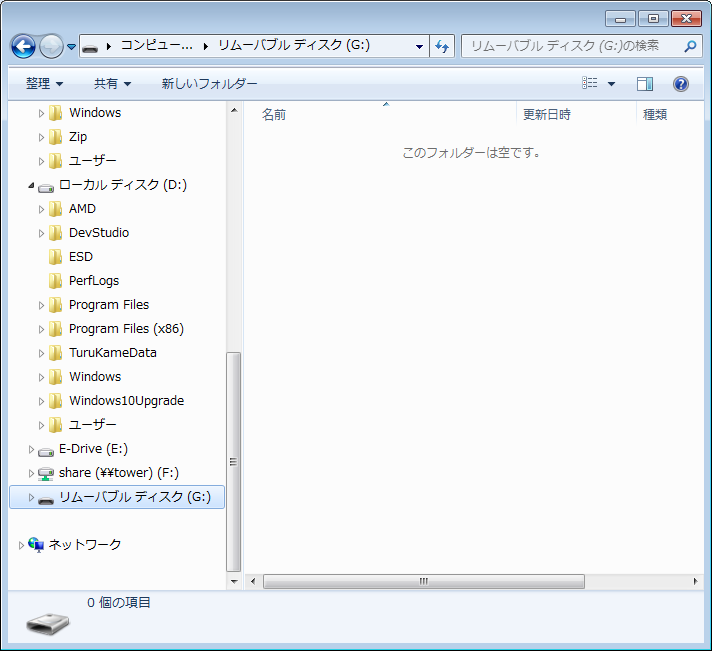Select TuruKameData folder in the tree
This screenshot has width=712, height=651.
[112, 353]
